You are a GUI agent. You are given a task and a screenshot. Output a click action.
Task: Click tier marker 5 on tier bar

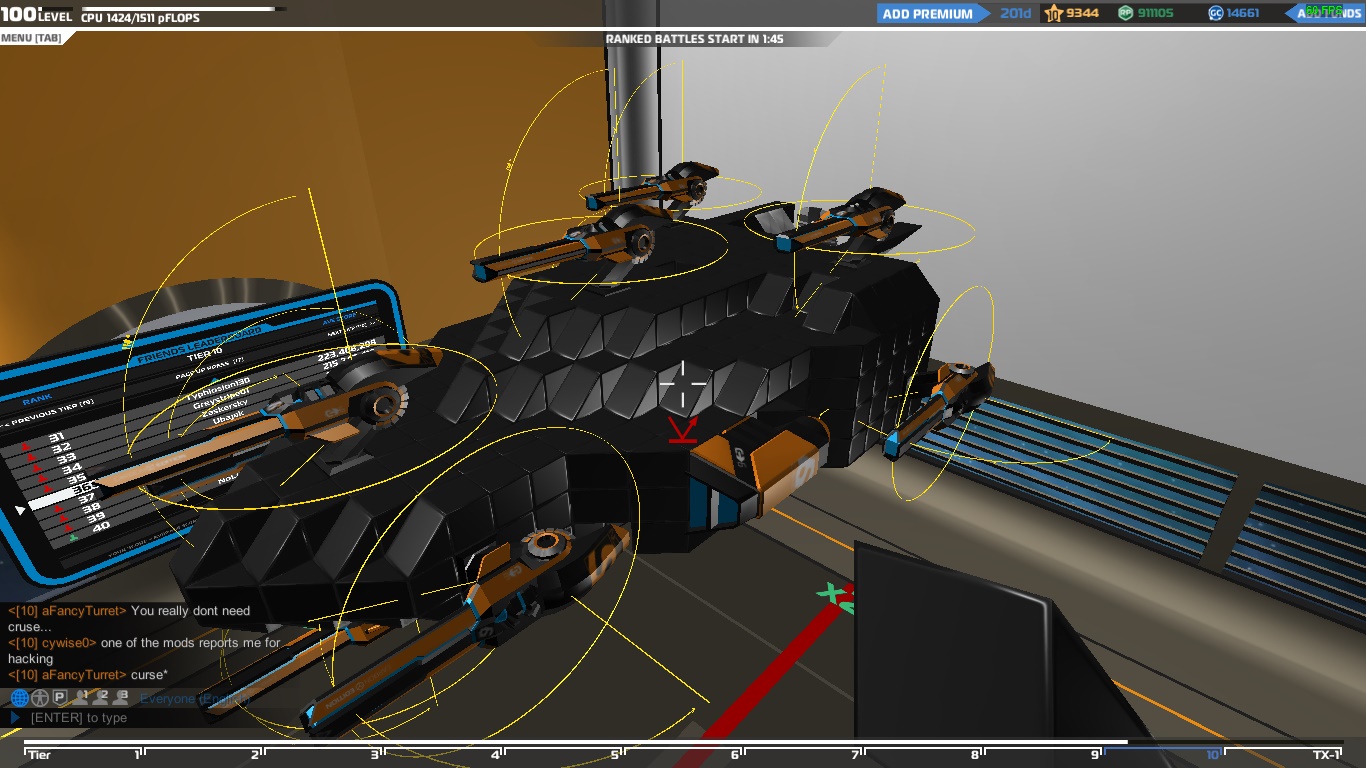point(616,754)
